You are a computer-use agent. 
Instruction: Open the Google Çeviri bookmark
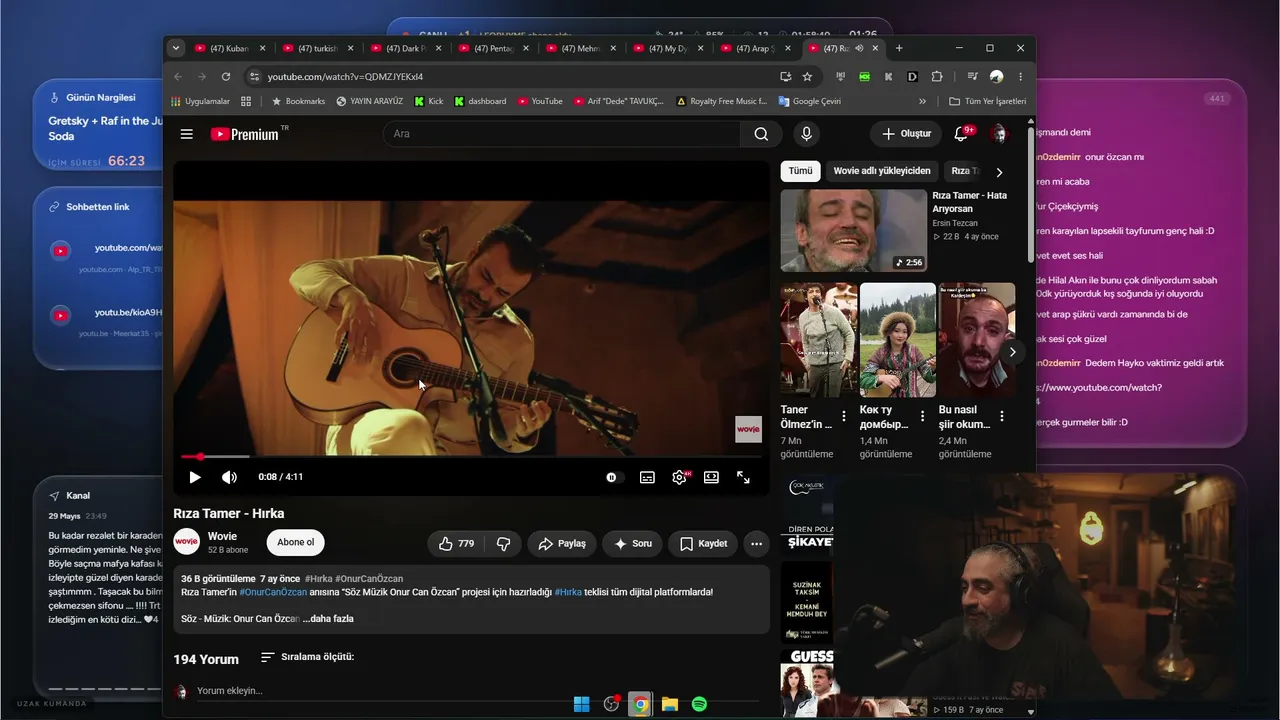point(809,101)
